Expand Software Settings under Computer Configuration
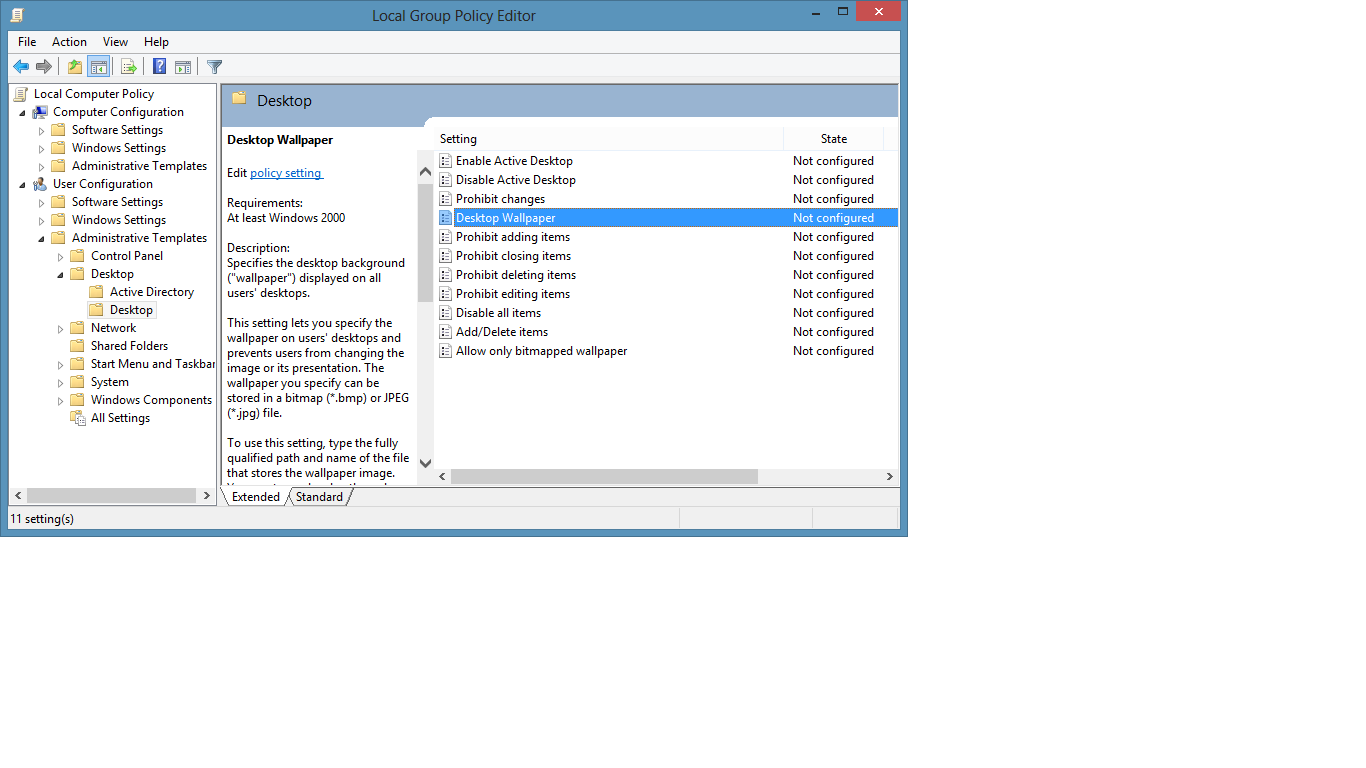Image resolution: width=1366 pixels, height=768 pixels. [x=42, y=130]
